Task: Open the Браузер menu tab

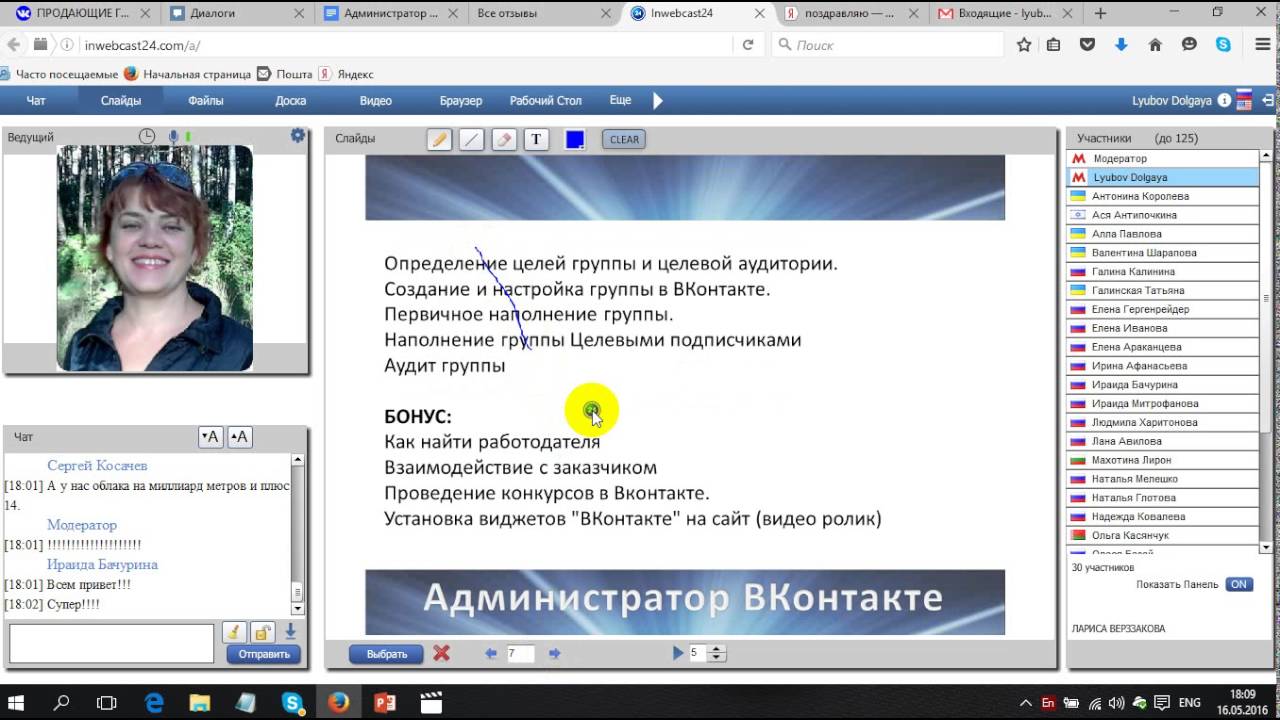Action: pyautogui.click(x=461, y=101)
